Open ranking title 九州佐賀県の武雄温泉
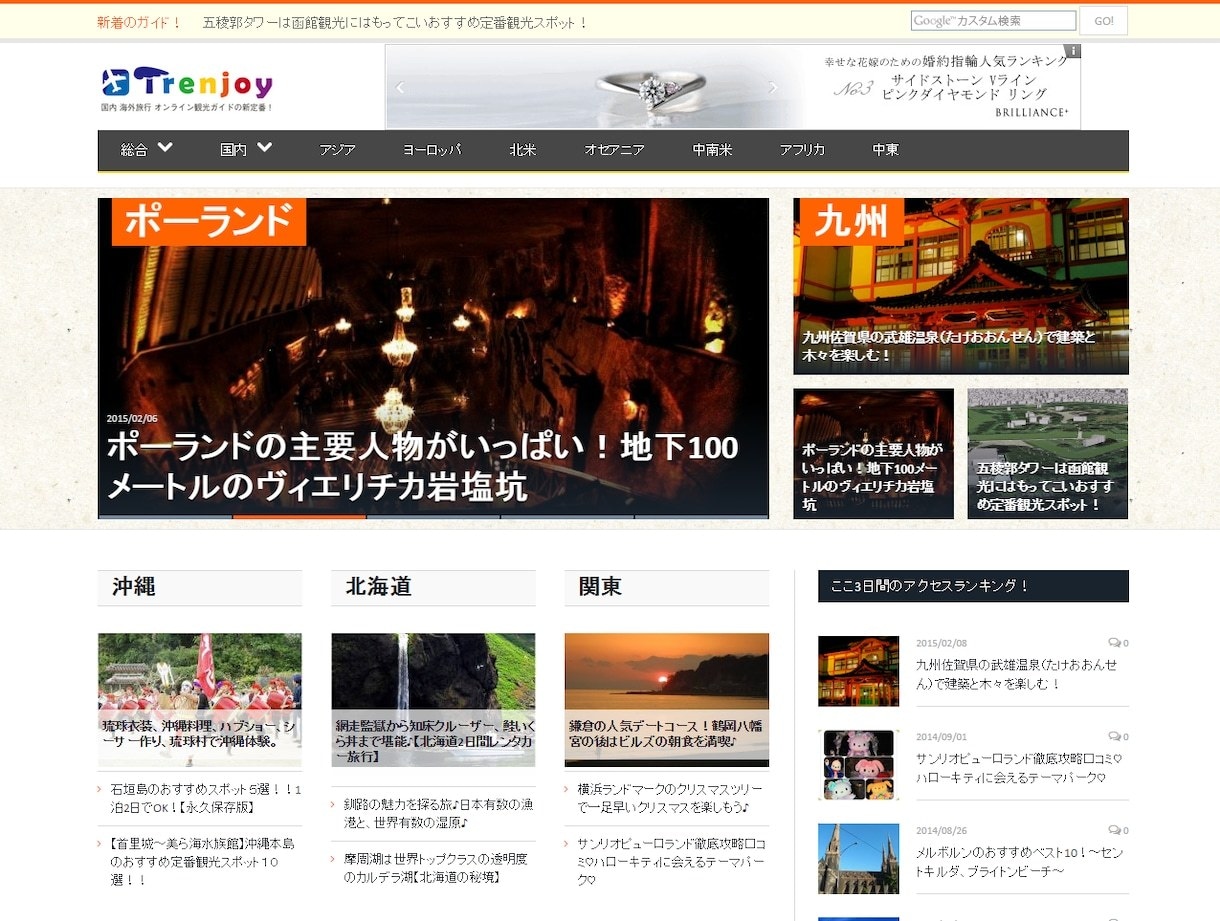 (1017, 674)
